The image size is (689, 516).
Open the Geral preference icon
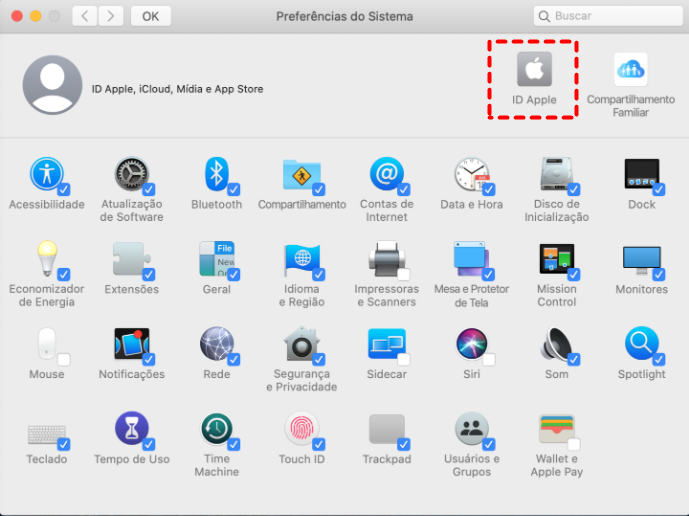click(x=216, y=258)
